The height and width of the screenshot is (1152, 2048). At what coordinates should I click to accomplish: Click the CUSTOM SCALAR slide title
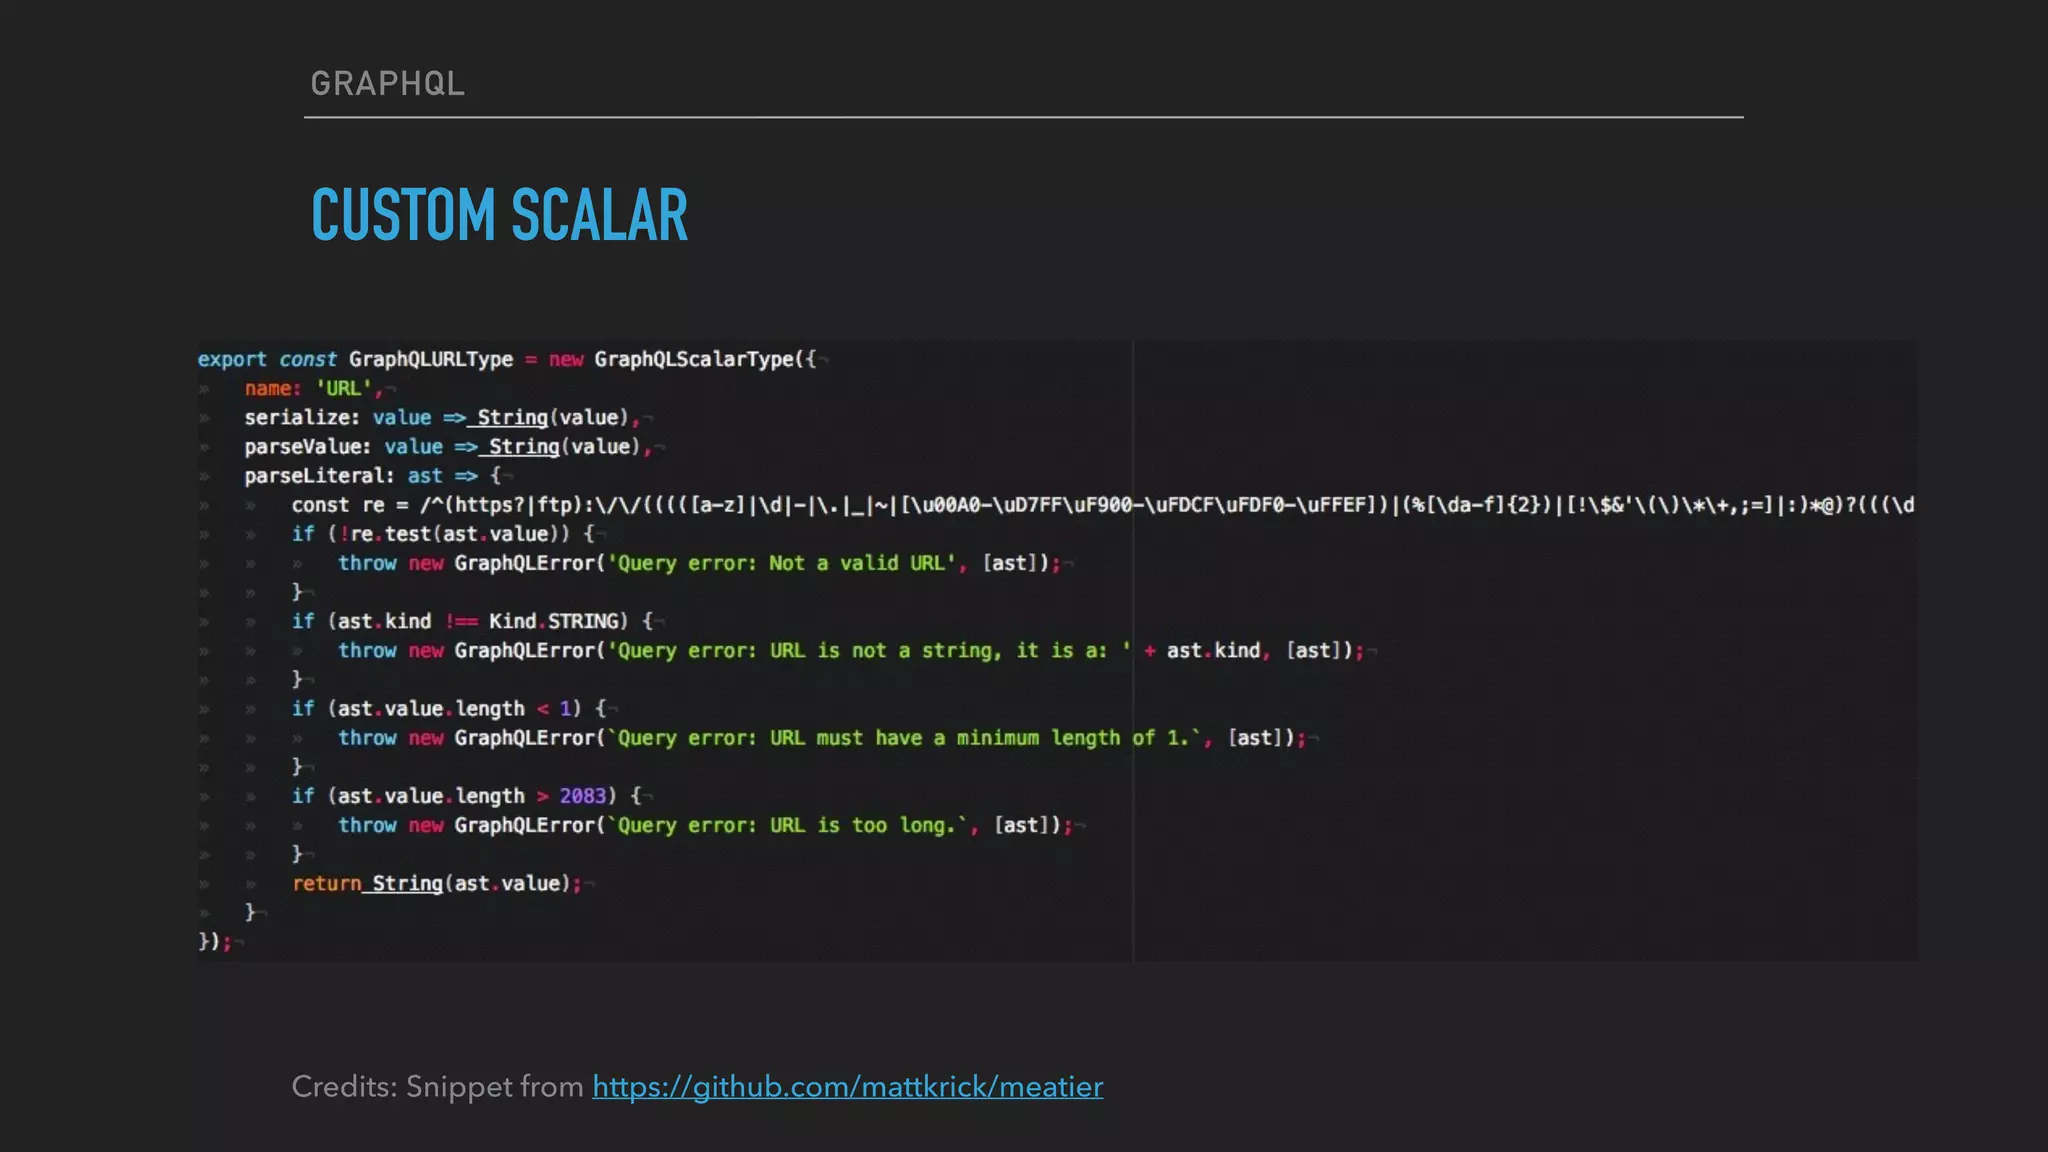pos(499,215)
